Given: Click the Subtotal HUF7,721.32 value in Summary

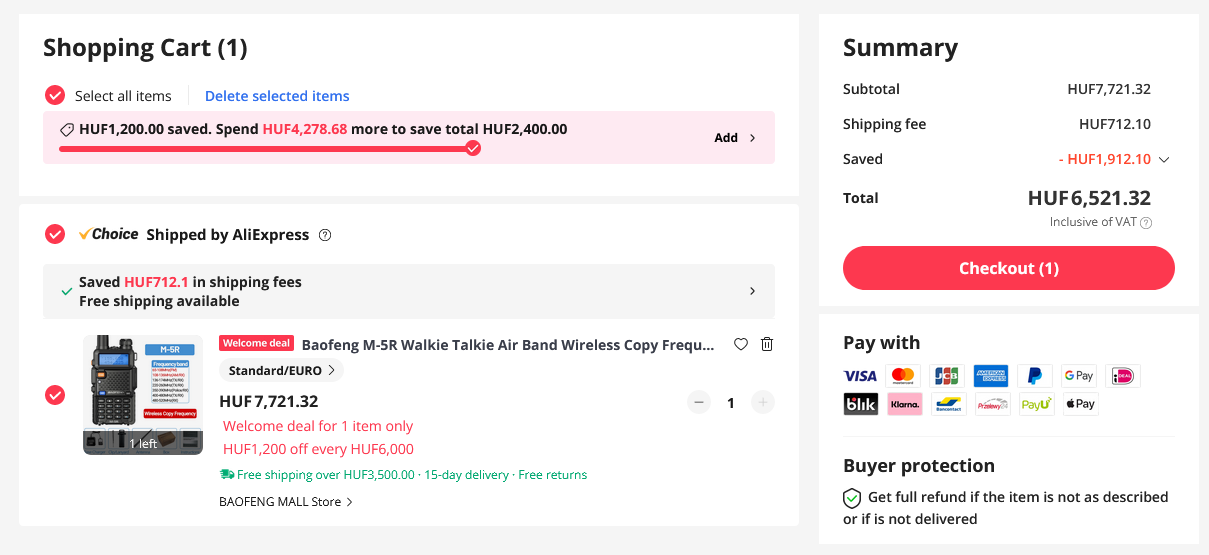Looking at the screenshot, I should click(1109, 89).
